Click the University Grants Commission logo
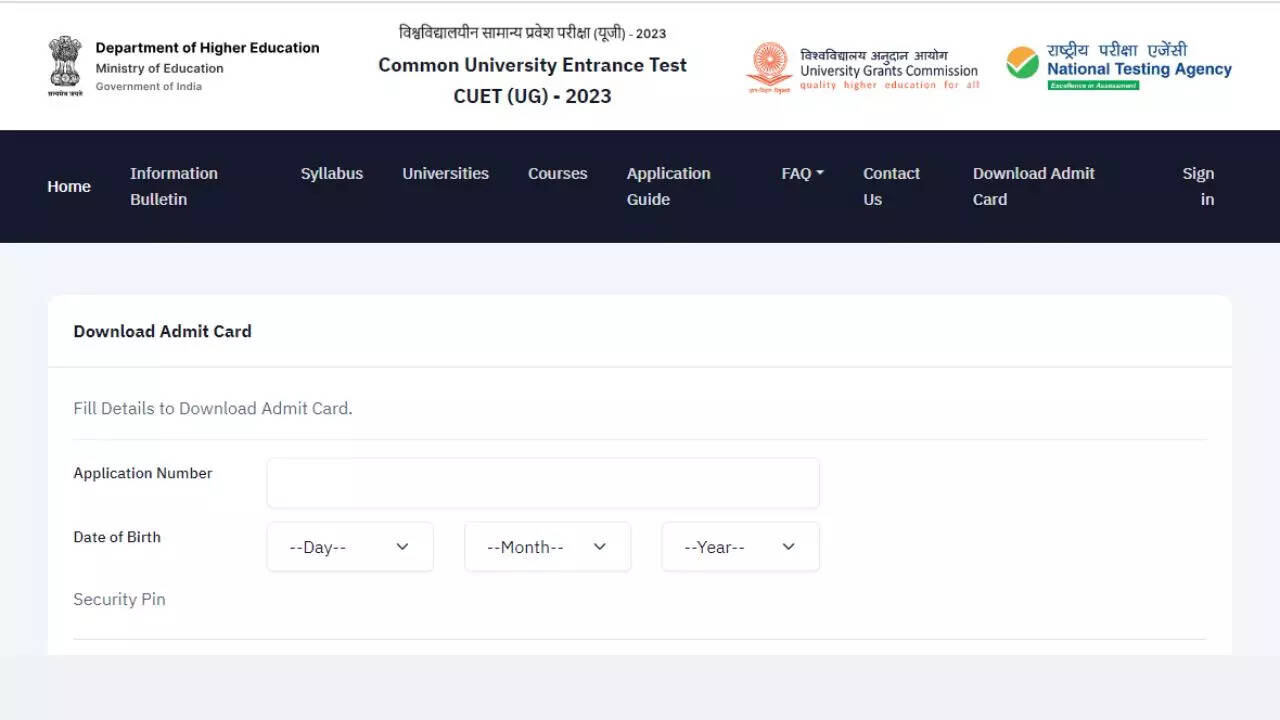This screenshot has width=1280, height=720. [769, 67]
